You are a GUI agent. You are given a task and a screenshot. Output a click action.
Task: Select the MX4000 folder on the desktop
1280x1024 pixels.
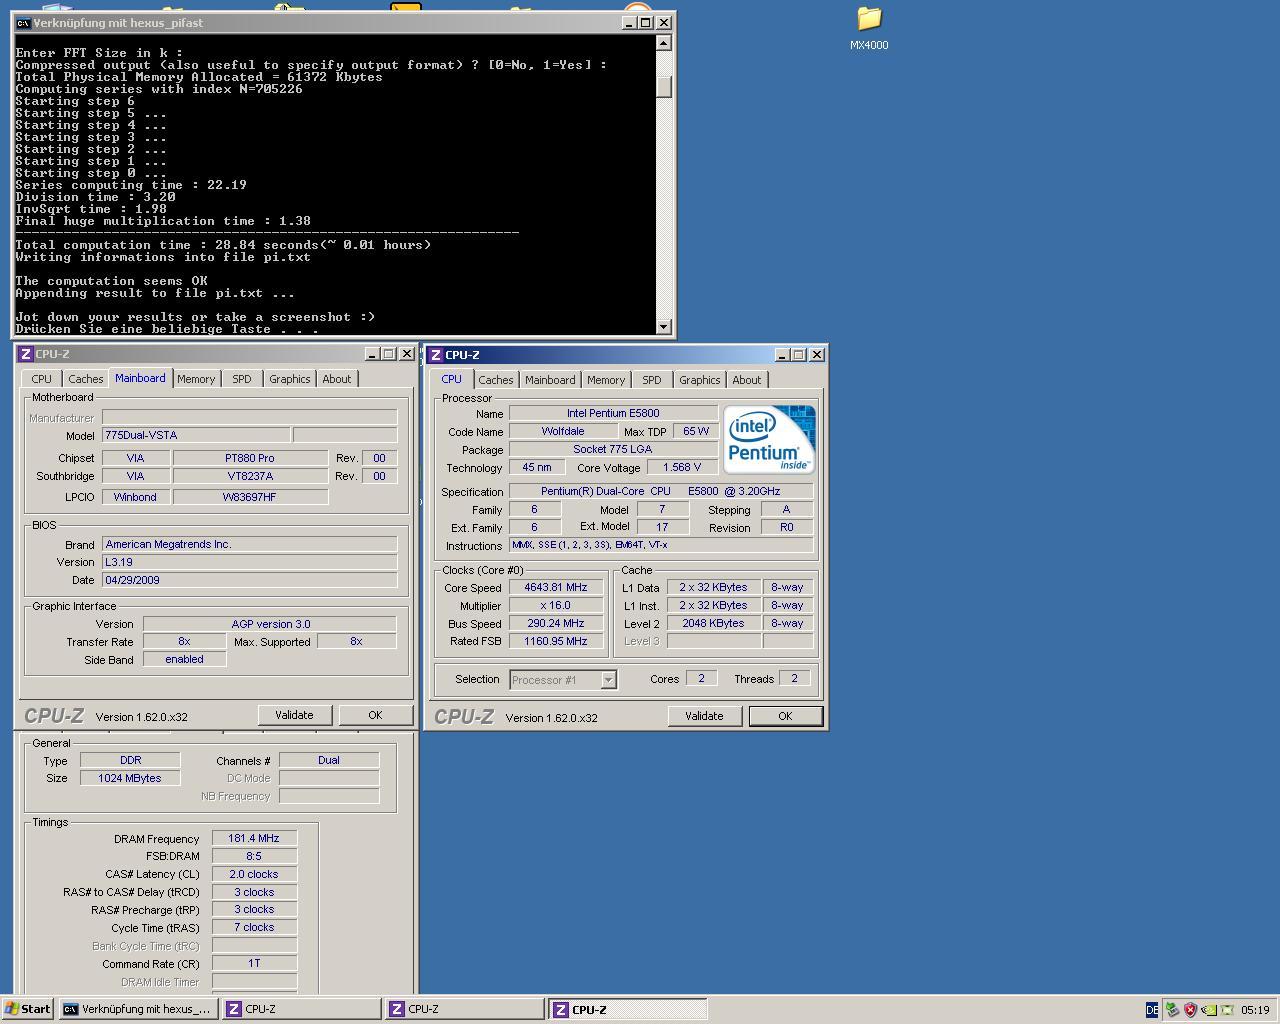click(869, 28)
